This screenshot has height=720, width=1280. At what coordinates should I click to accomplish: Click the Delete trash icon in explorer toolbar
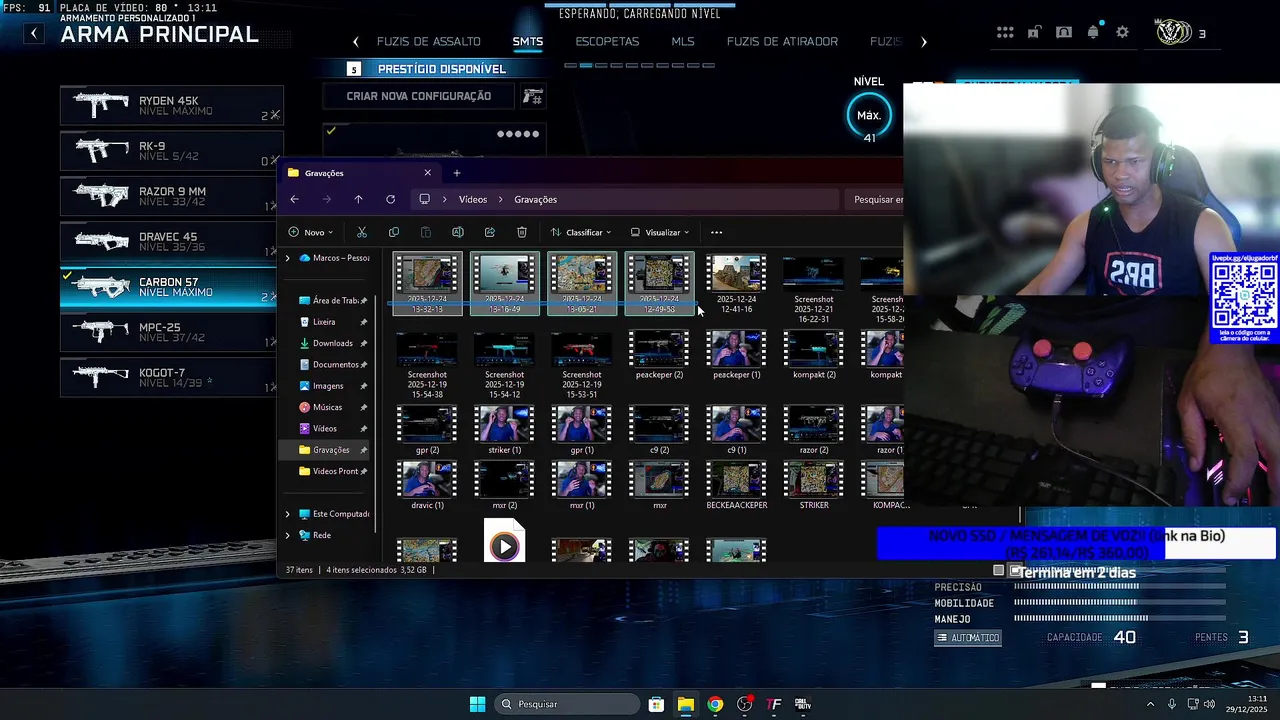[x=522, y=232]
